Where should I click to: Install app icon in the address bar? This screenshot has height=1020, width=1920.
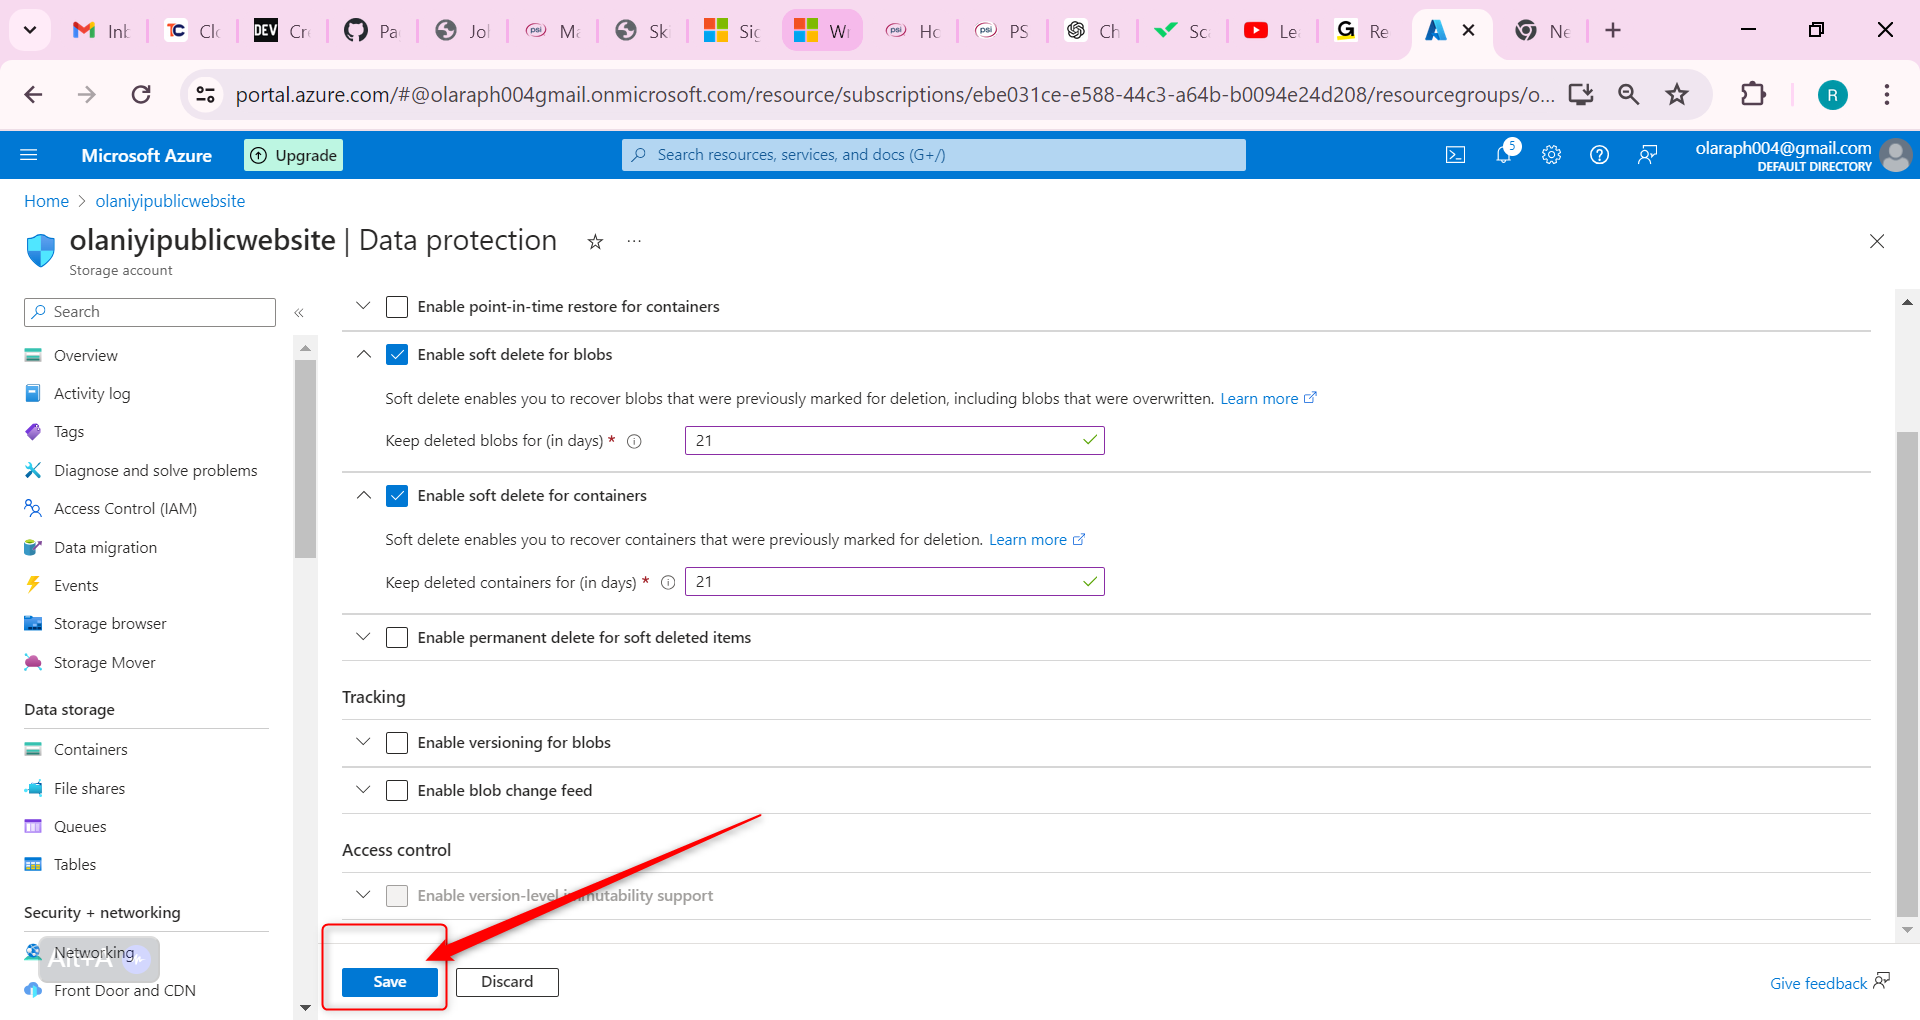click(1581, 94)
